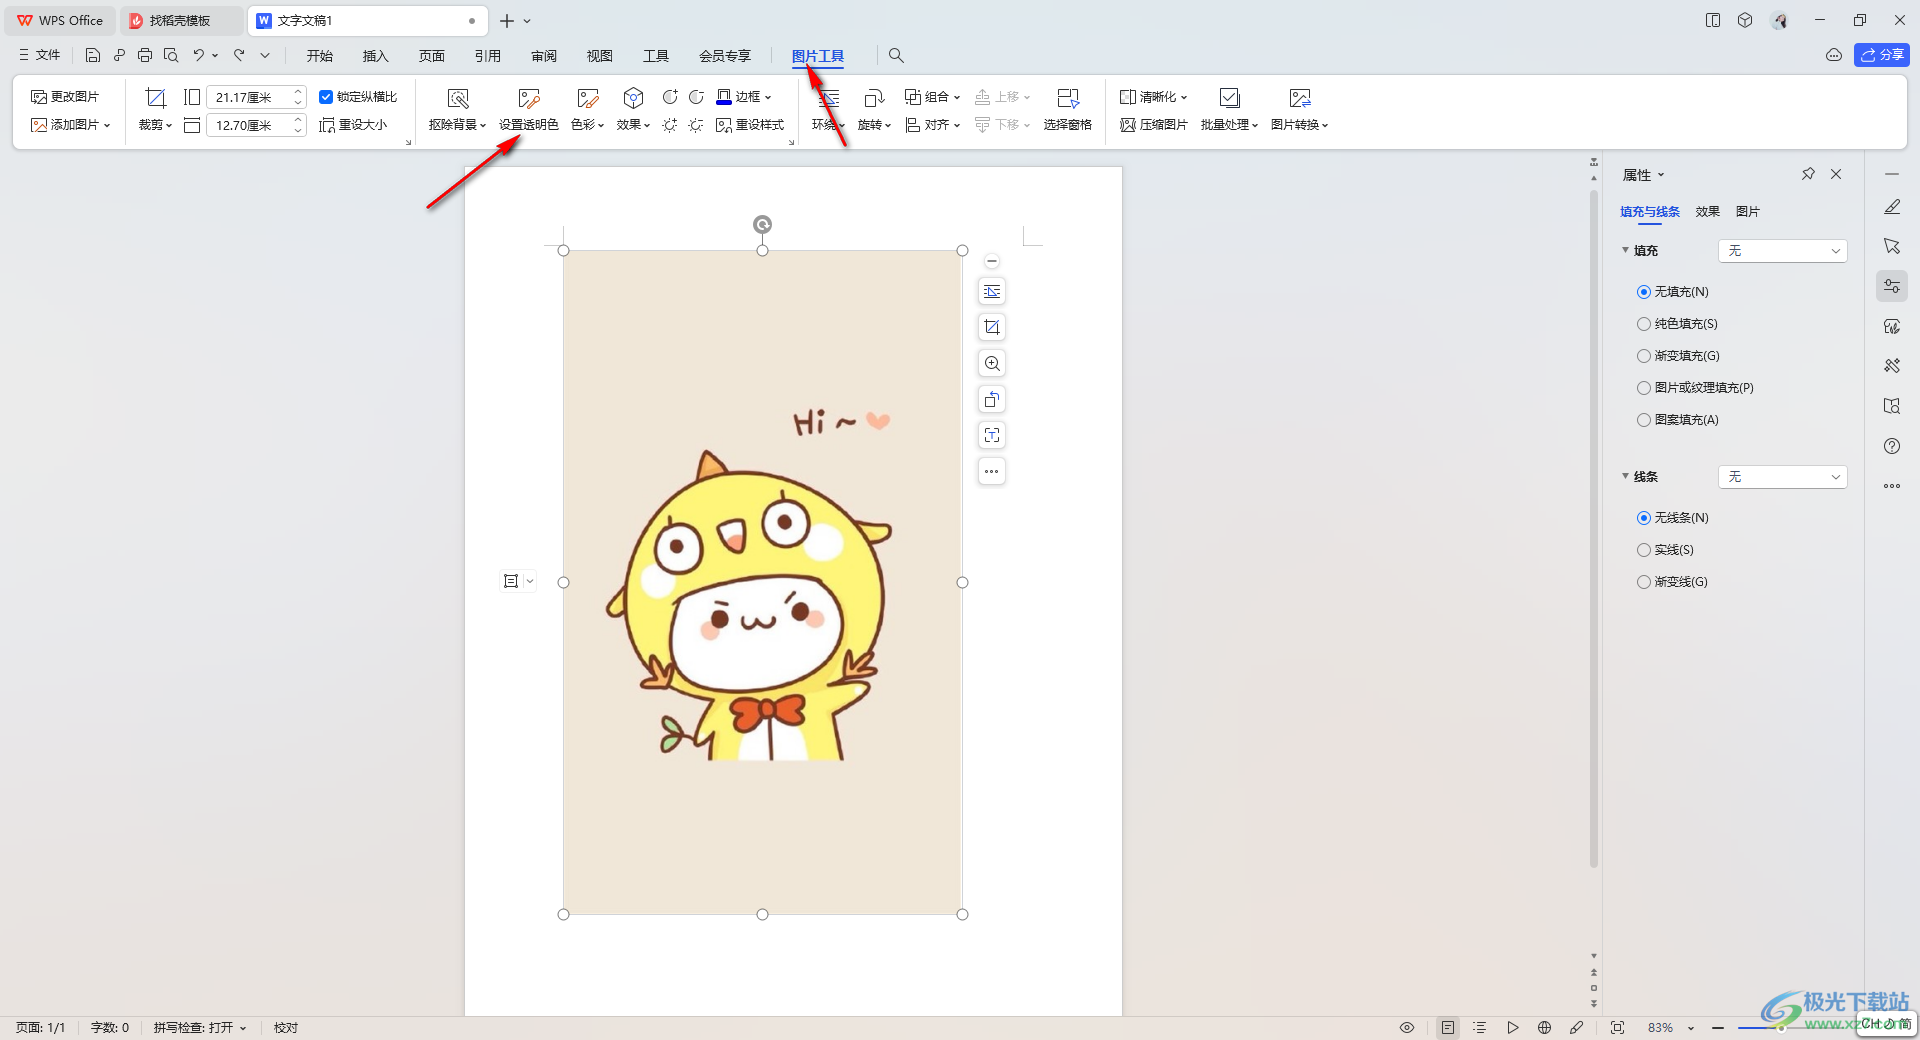
Task: Click the 抠除背景 remove background icon
Action: (x=458, y=98)
